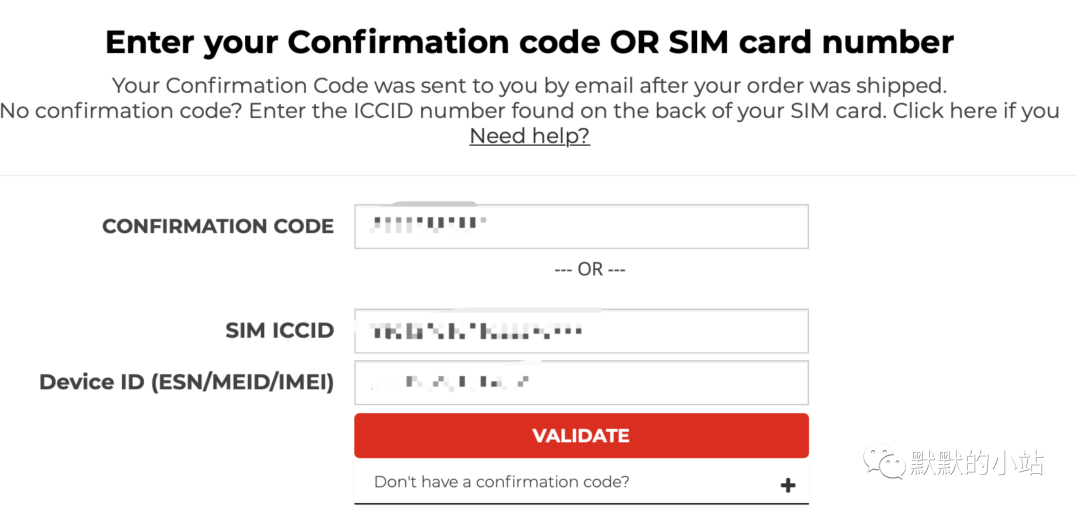Expand "Don't have a confirmation code?" section
The width and height of the screenshot is (1080, 511).
581,481
